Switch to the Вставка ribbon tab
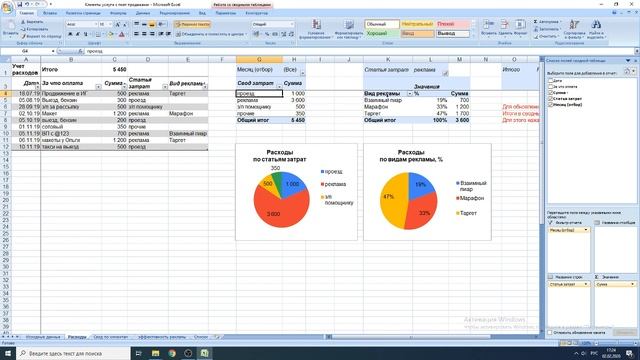 point(50,13)
